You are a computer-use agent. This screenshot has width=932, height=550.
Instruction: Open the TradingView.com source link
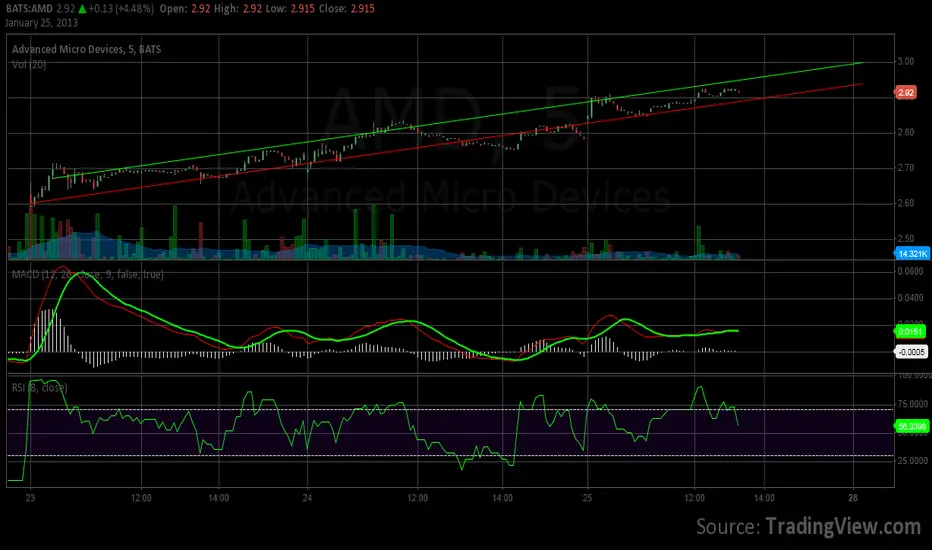point(843,527)
